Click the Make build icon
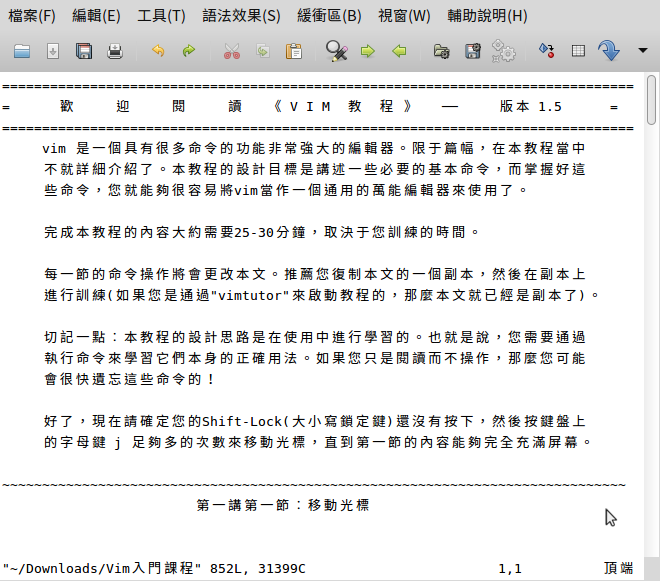660x581 pixels. (547, 51)
